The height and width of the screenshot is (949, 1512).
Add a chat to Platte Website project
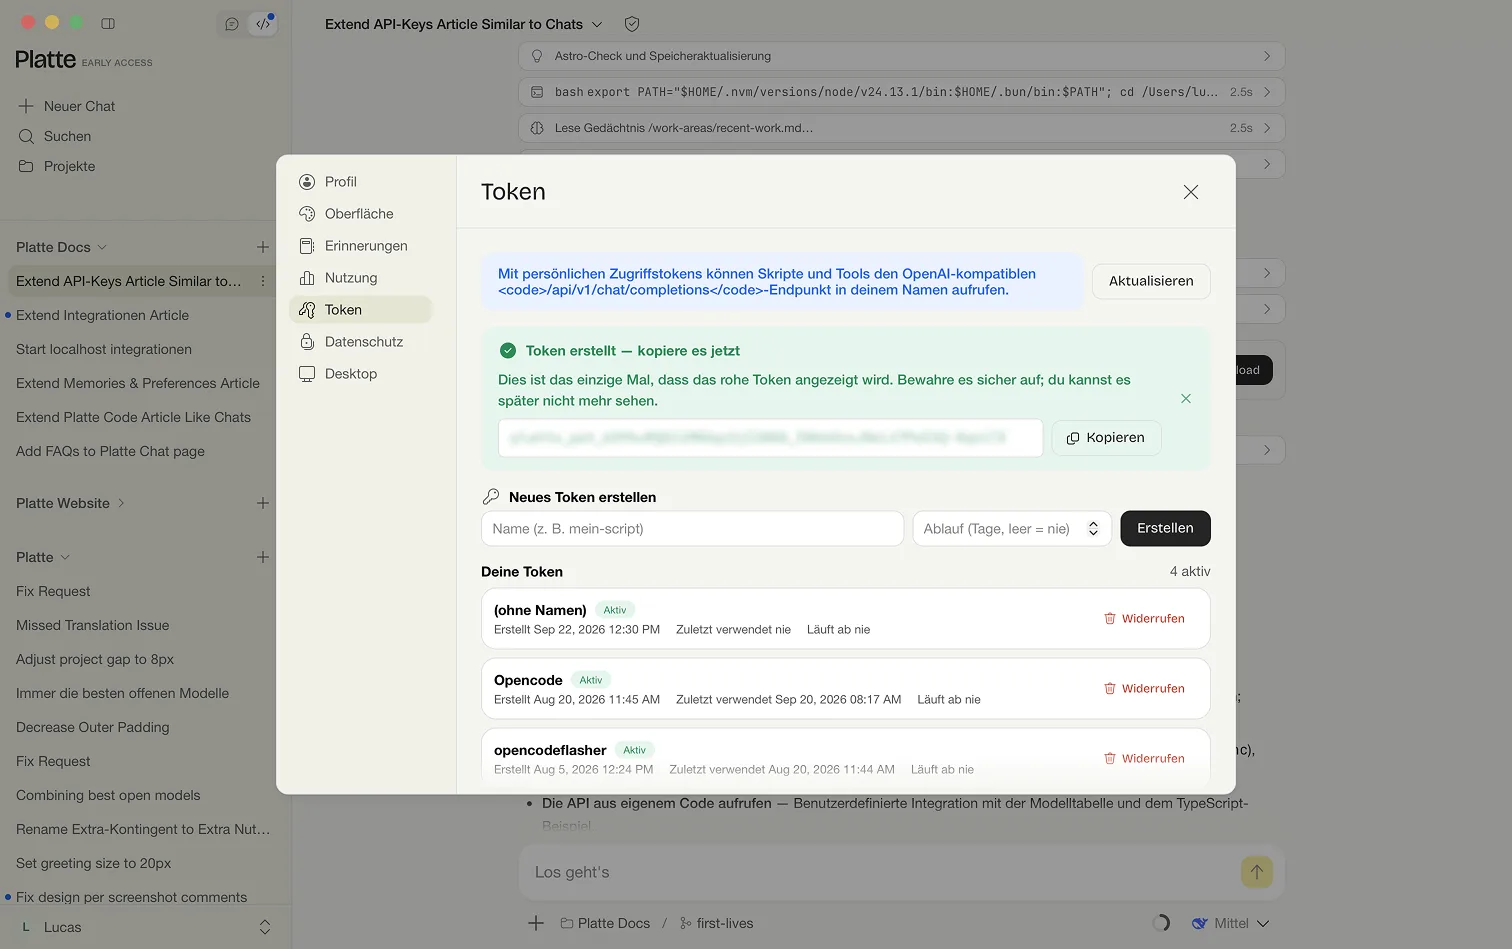pyautogui.click(x=263, y=503)
